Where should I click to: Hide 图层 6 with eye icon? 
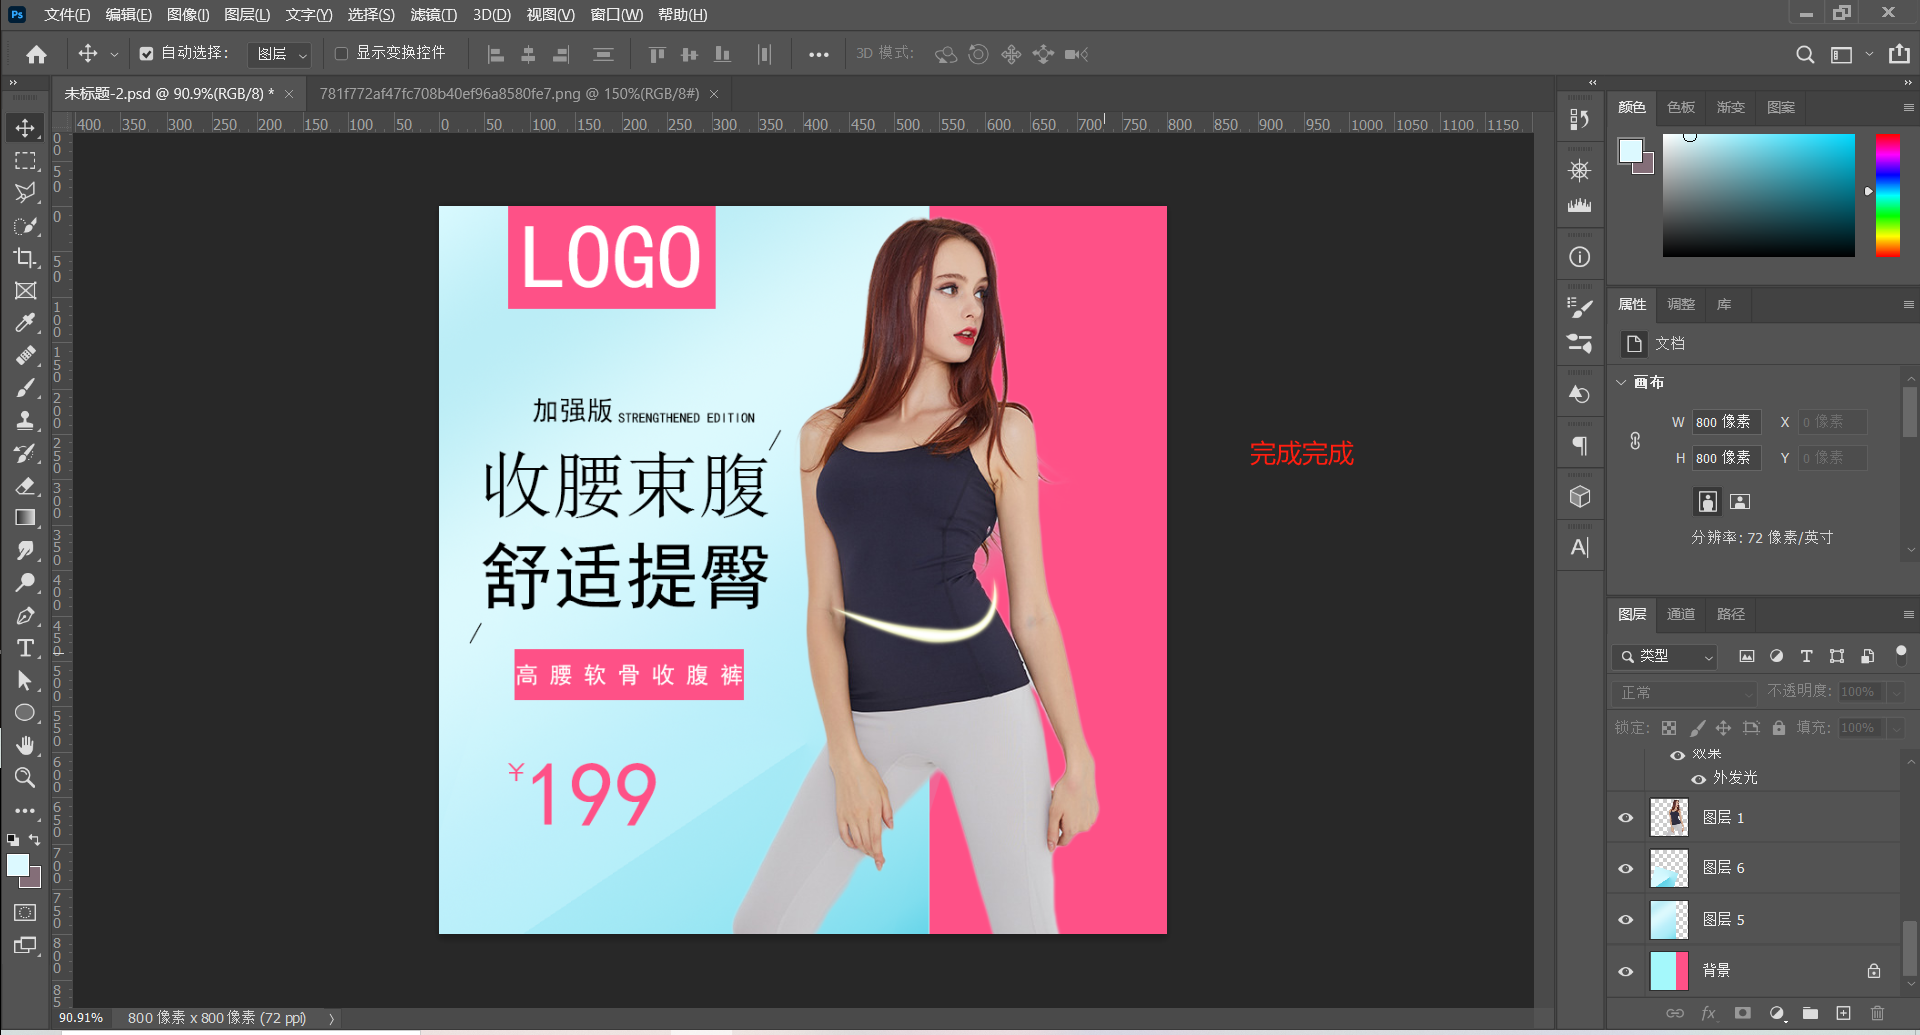click(1625, 868)
